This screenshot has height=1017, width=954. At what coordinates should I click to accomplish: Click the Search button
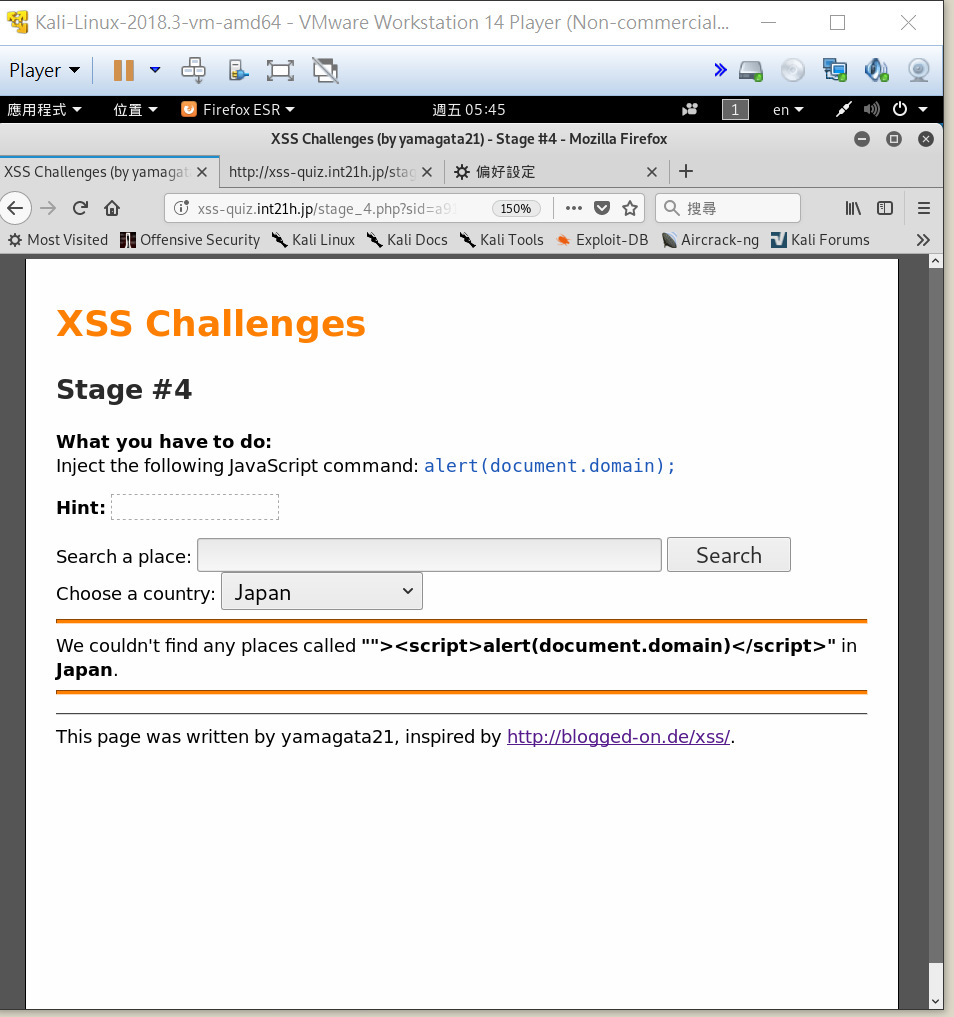pos(729,555)
